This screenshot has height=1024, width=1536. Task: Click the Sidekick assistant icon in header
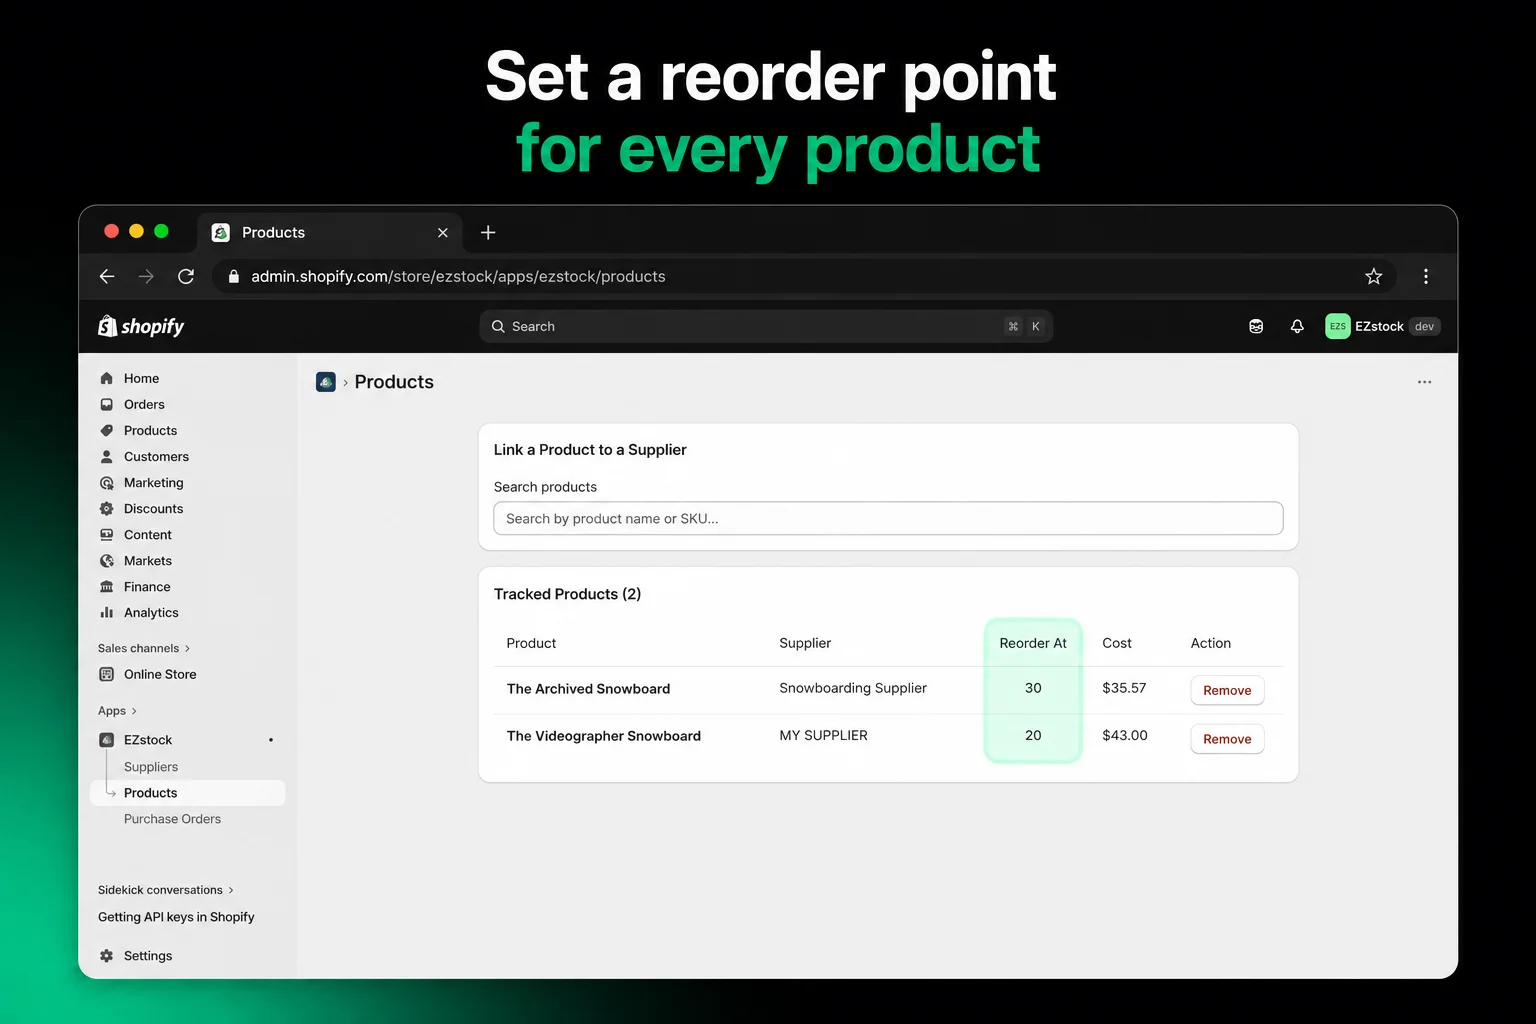pos(1256,326)
